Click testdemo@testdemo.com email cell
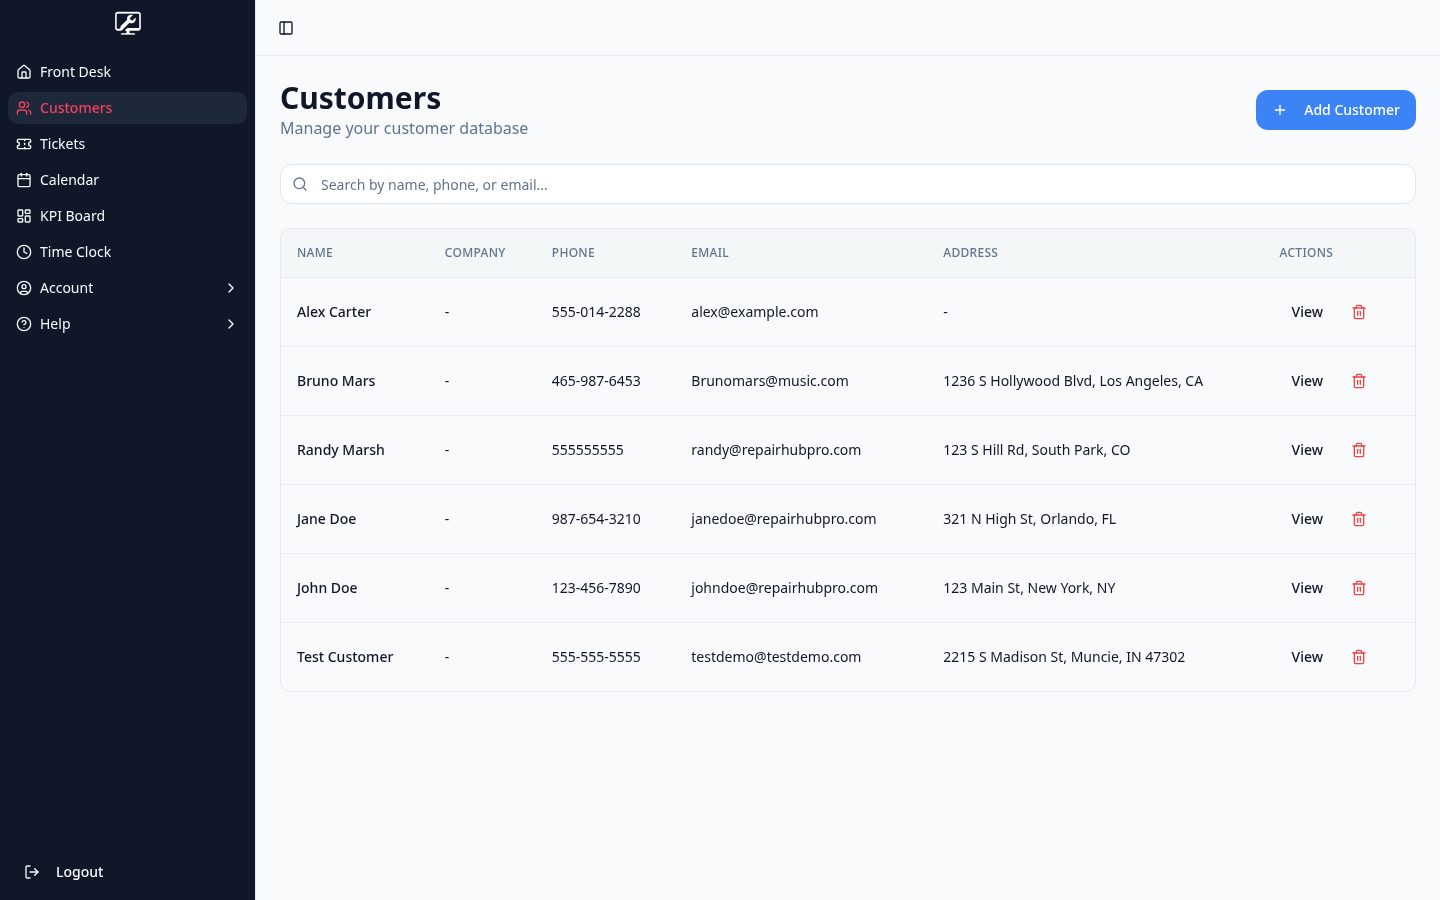The width and height of the screenshot is (1440, 900). click(x=776, y=657)
